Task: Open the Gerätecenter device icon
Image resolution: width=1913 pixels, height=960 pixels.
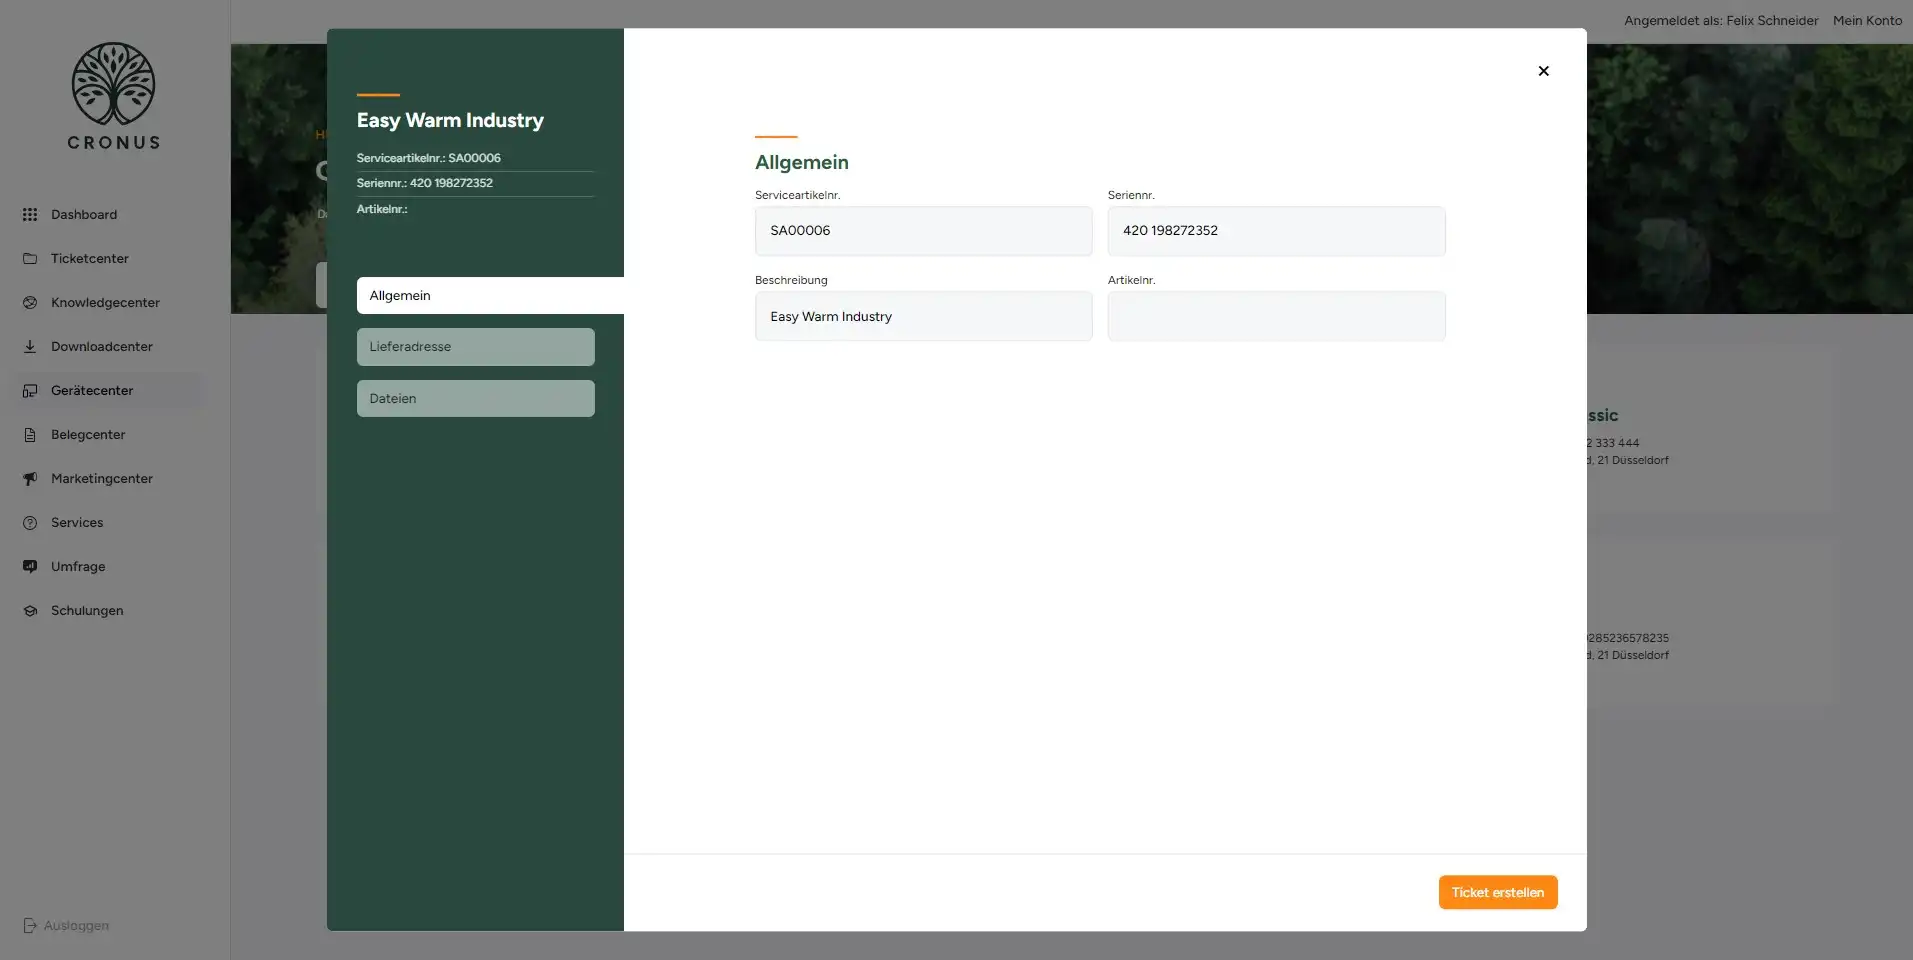Action: pyautogui.click(x=30, y=390)
